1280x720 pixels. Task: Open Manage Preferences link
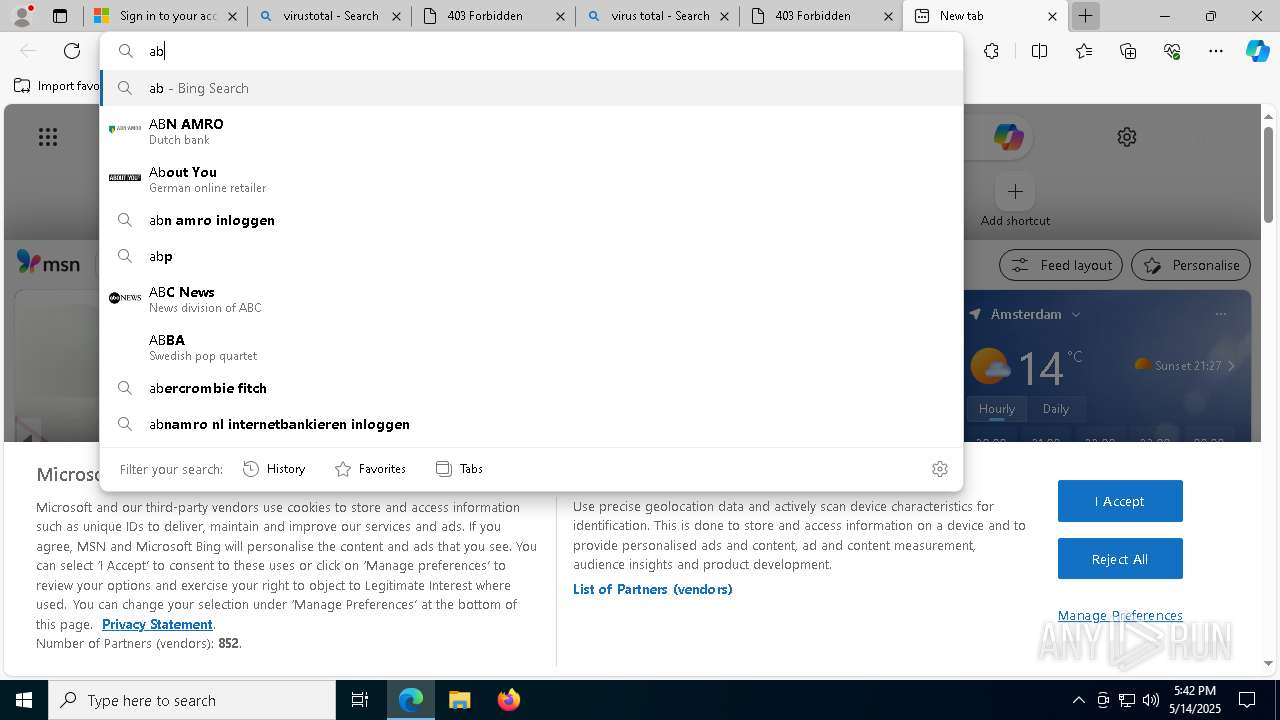pyautogui.click(x=1120, y=615)
